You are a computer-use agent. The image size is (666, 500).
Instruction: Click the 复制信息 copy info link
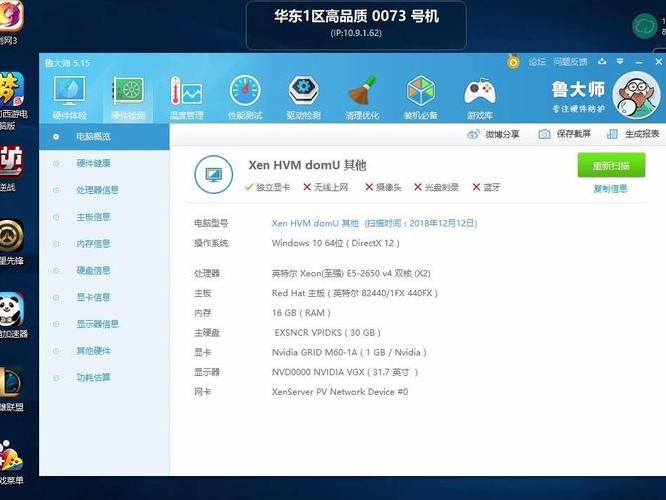(610, 189)
